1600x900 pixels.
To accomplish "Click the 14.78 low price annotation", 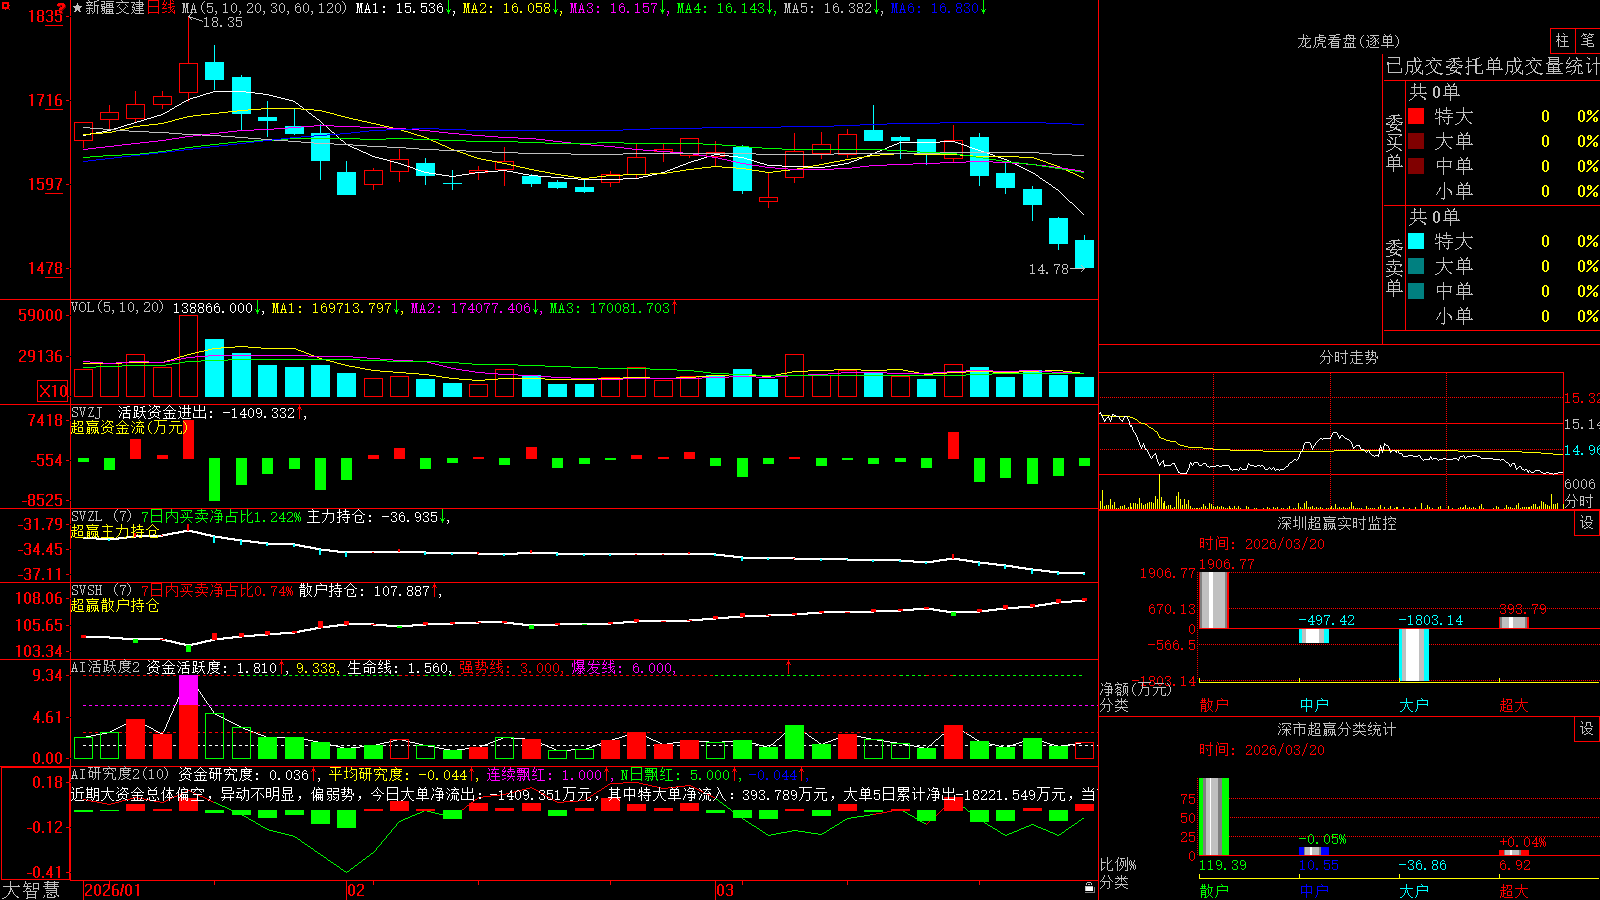I will coord(1048,269).
